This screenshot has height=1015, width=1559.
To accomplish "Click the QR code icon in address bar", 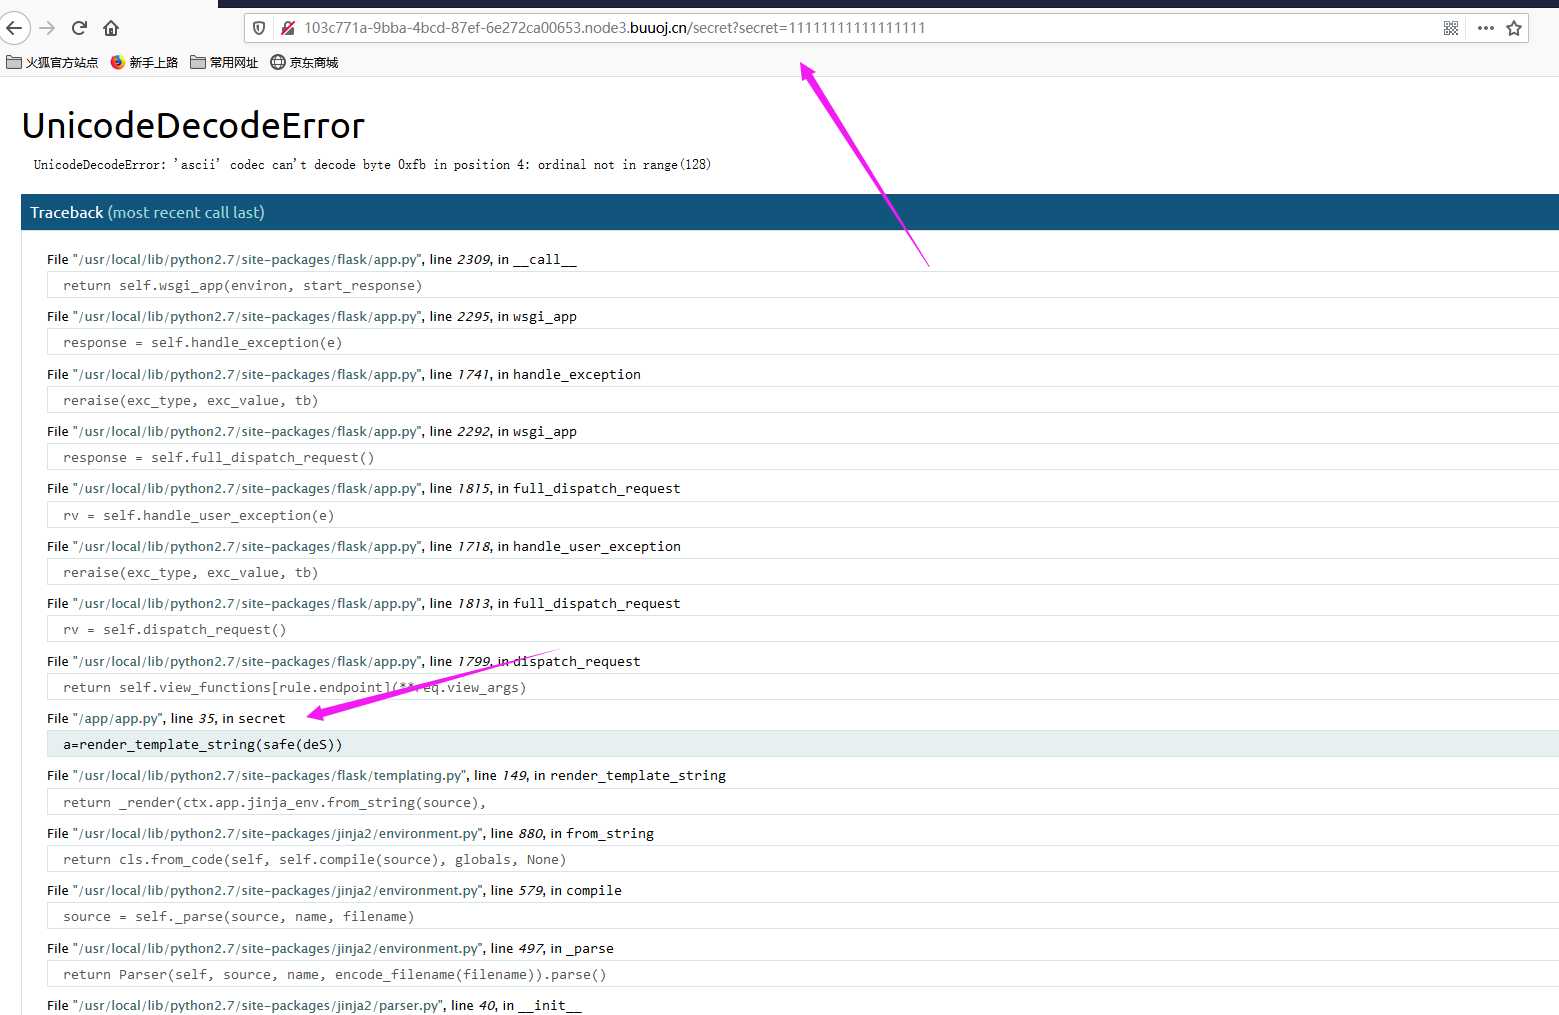I will (1451, 28).
